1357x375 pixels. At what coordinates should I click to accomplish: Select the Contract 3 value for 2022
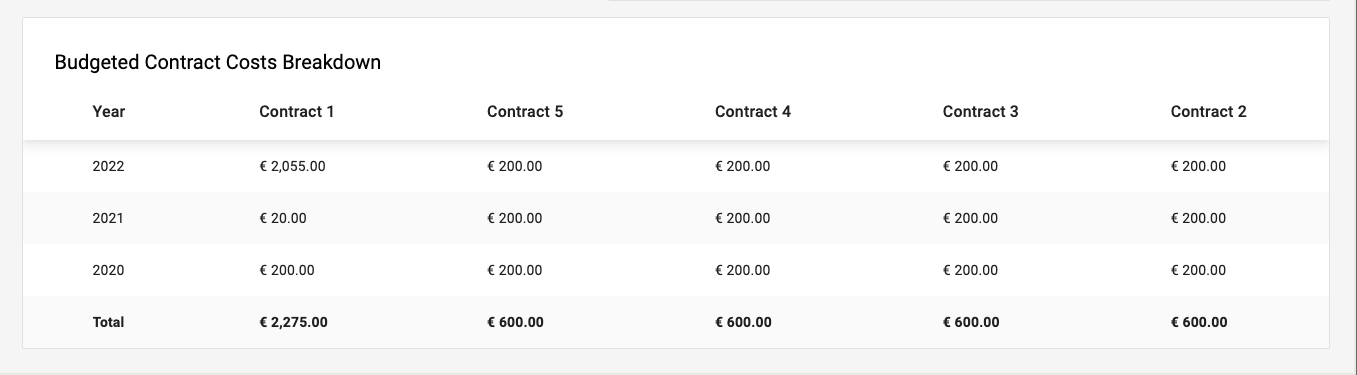click(970, 166)
